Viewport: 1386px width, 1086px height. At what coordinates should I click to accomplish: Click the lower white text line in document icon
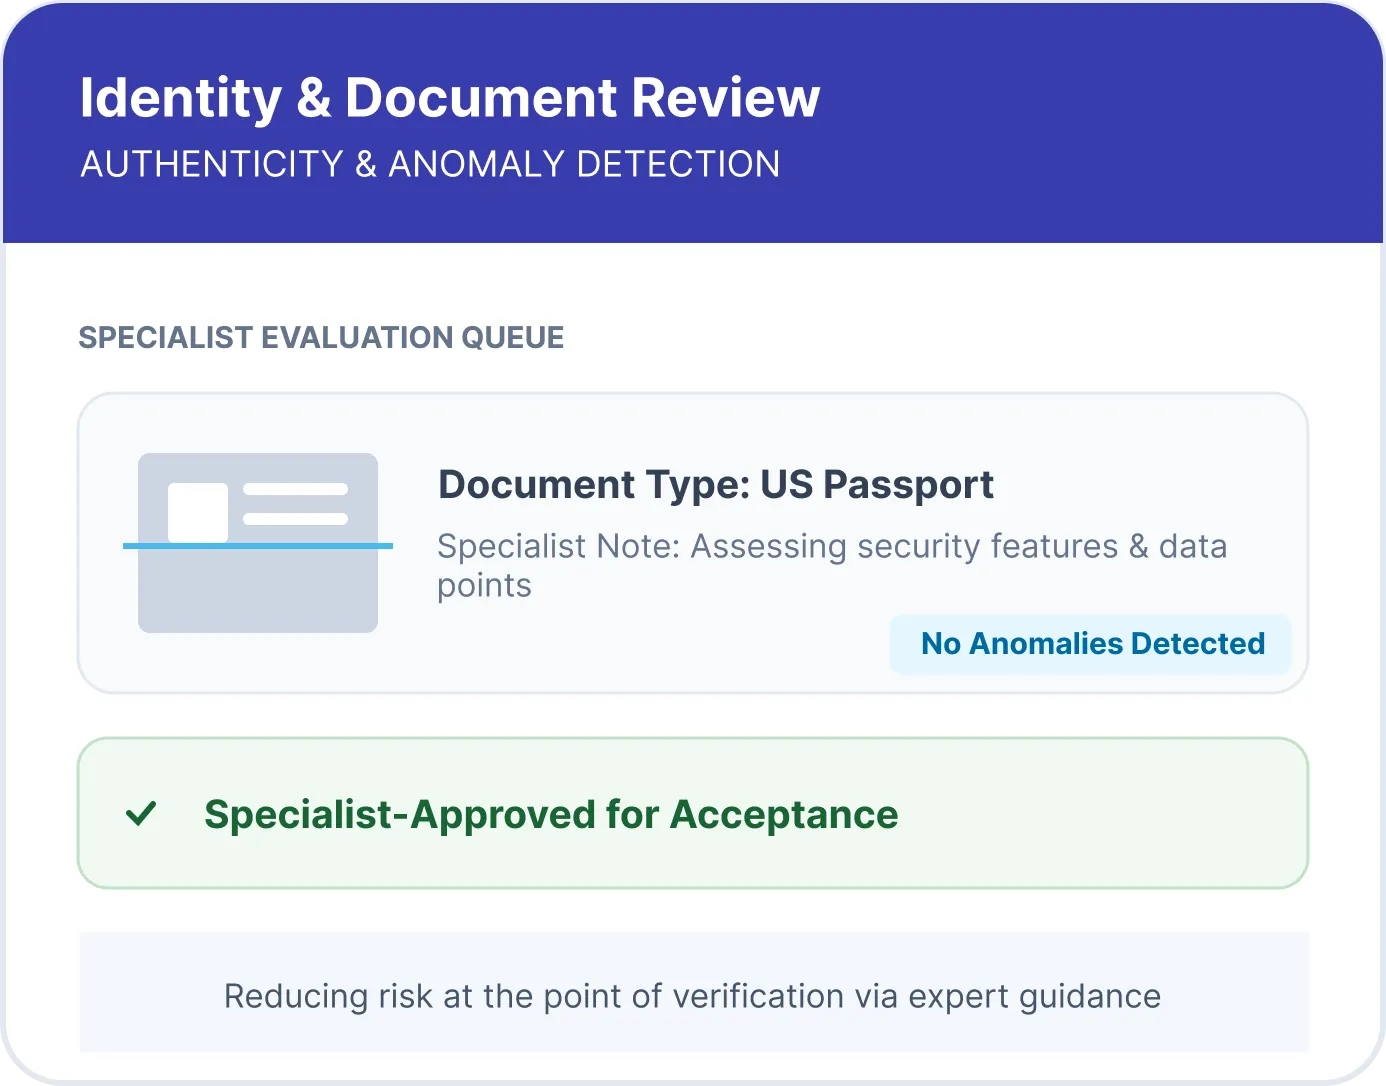[x=295, y=519]
